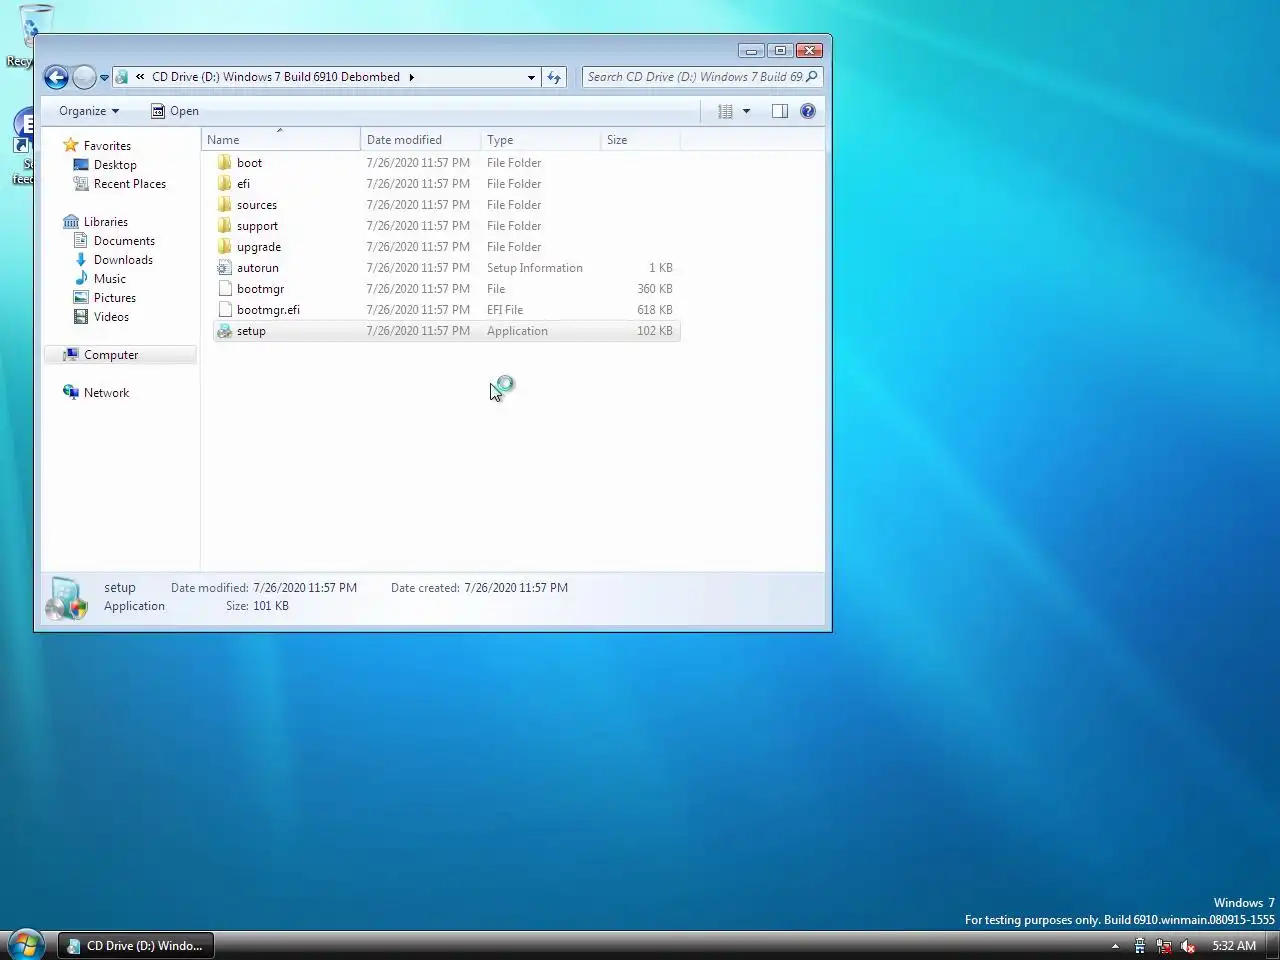Select the bootmgr.efi file icon
Image resolution: width=1280 pixels, height=960 pixels.
225,310
